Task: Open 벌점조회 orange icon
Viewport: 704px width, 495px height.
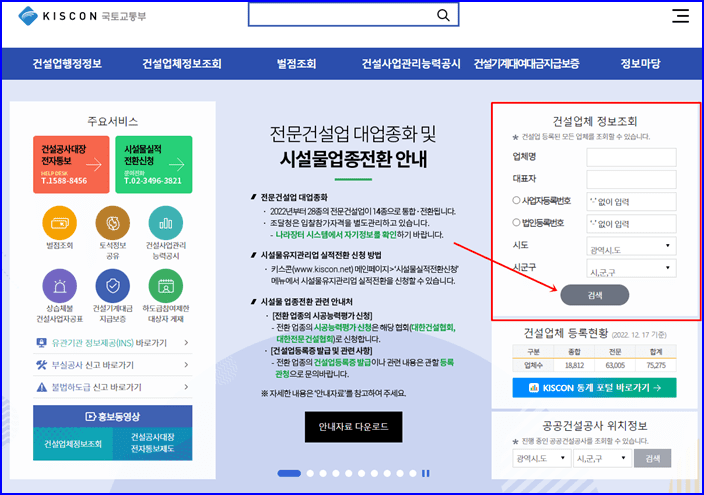Action: (x=60, y=223)
